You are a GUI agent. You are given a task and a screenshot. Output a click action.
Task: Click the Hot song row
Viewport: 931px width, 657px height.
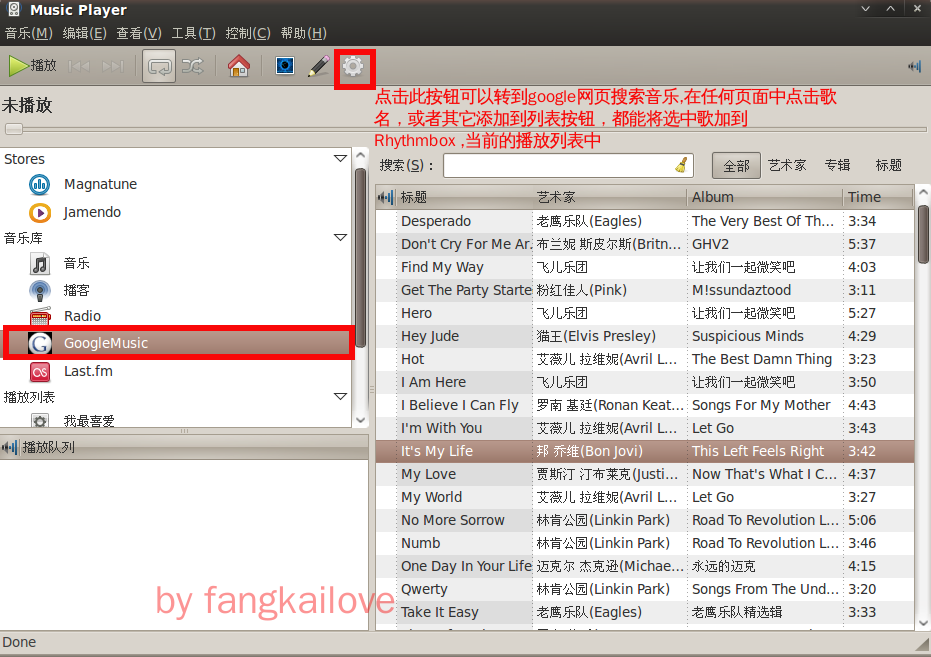coord(645,359)
